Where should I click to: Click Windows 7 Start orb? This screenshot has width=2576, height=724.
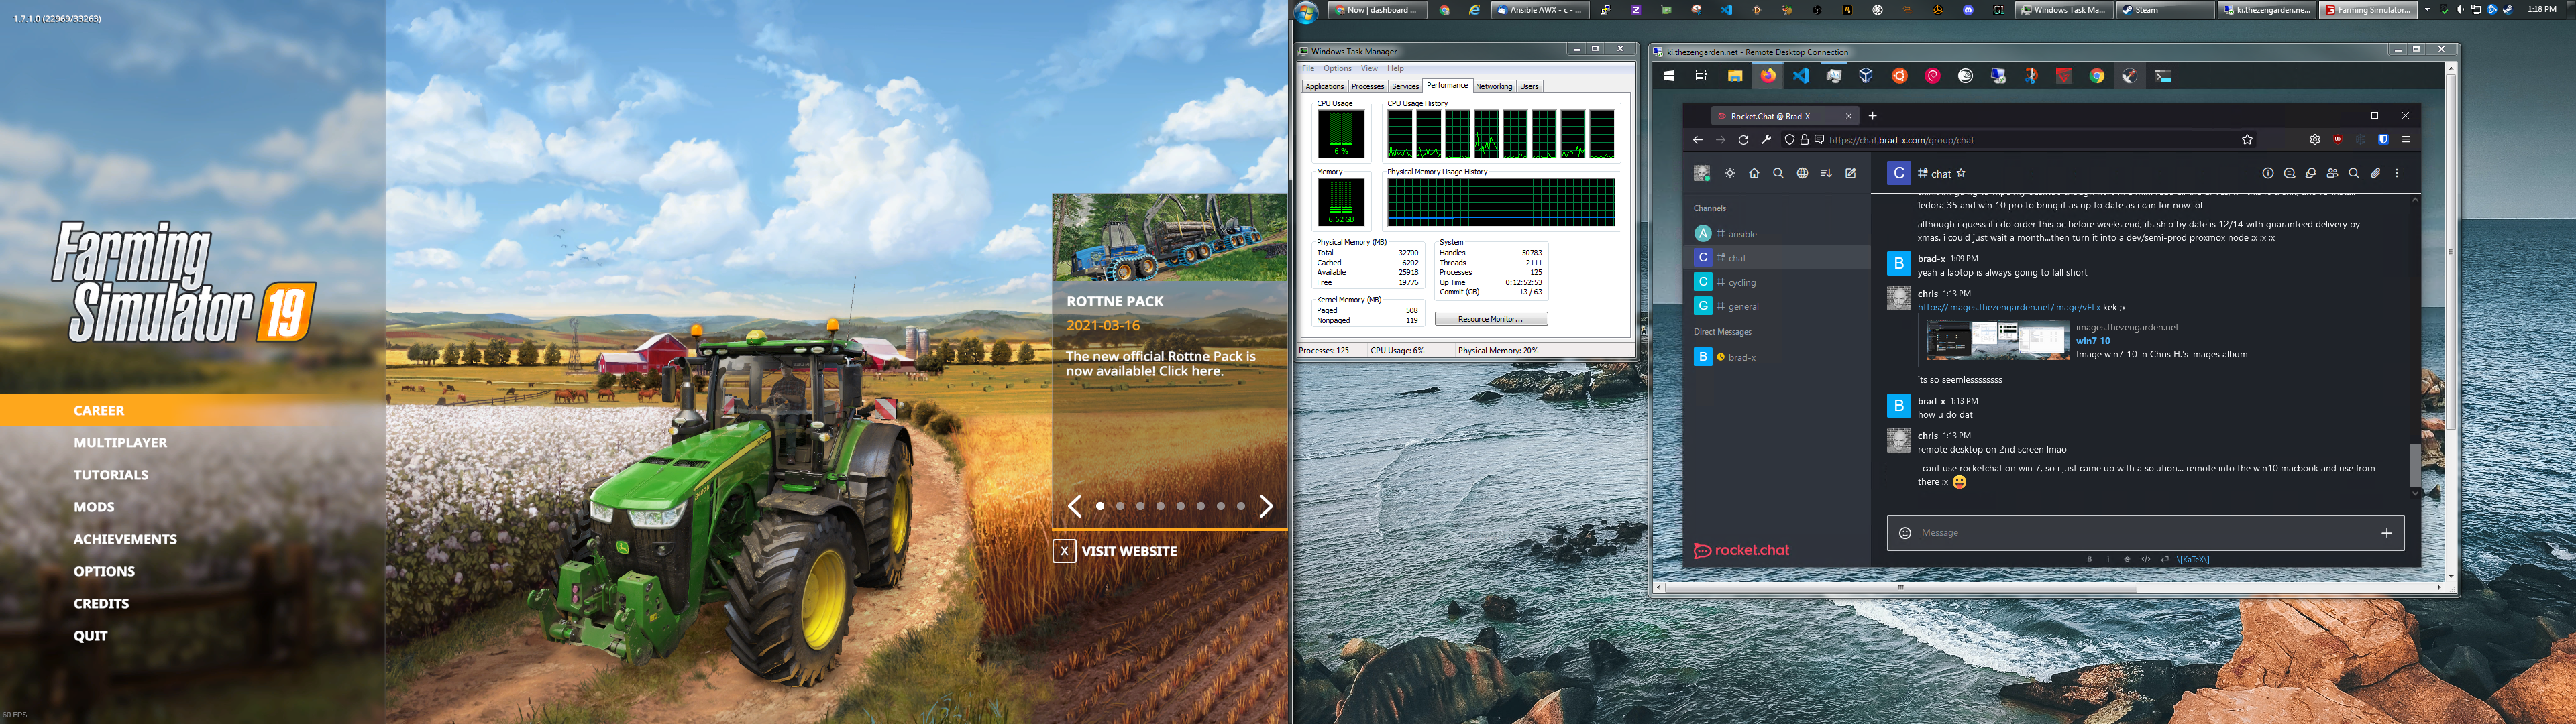tap(1306, 12)
